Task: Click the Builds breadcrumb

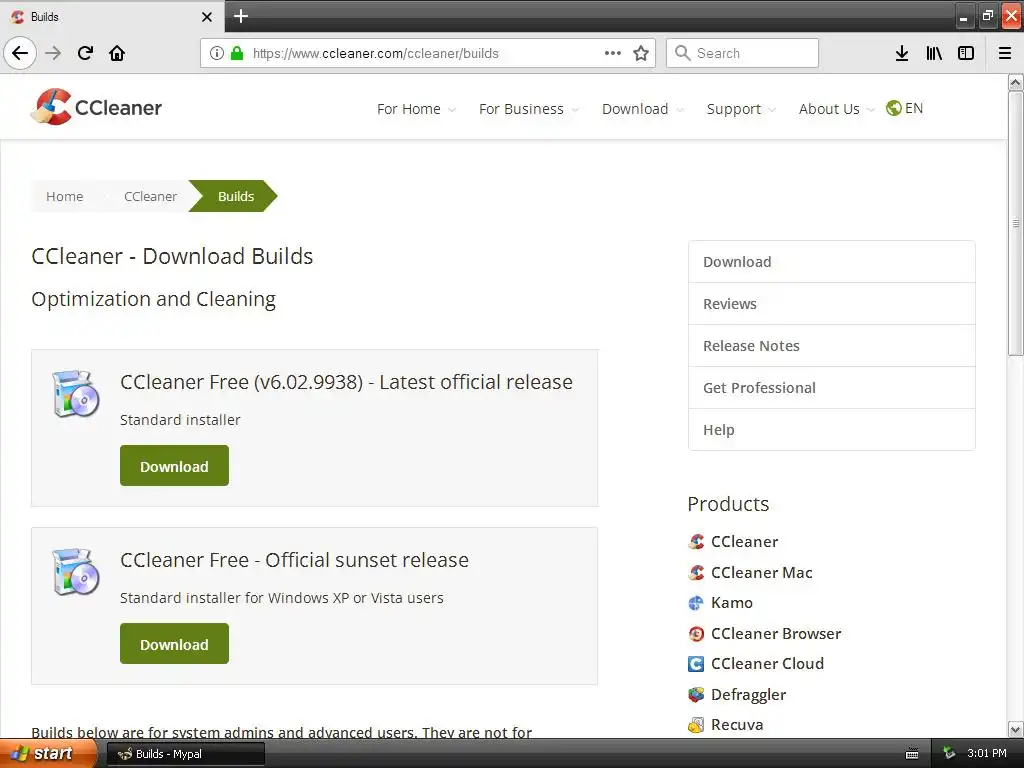Action: 235,196
